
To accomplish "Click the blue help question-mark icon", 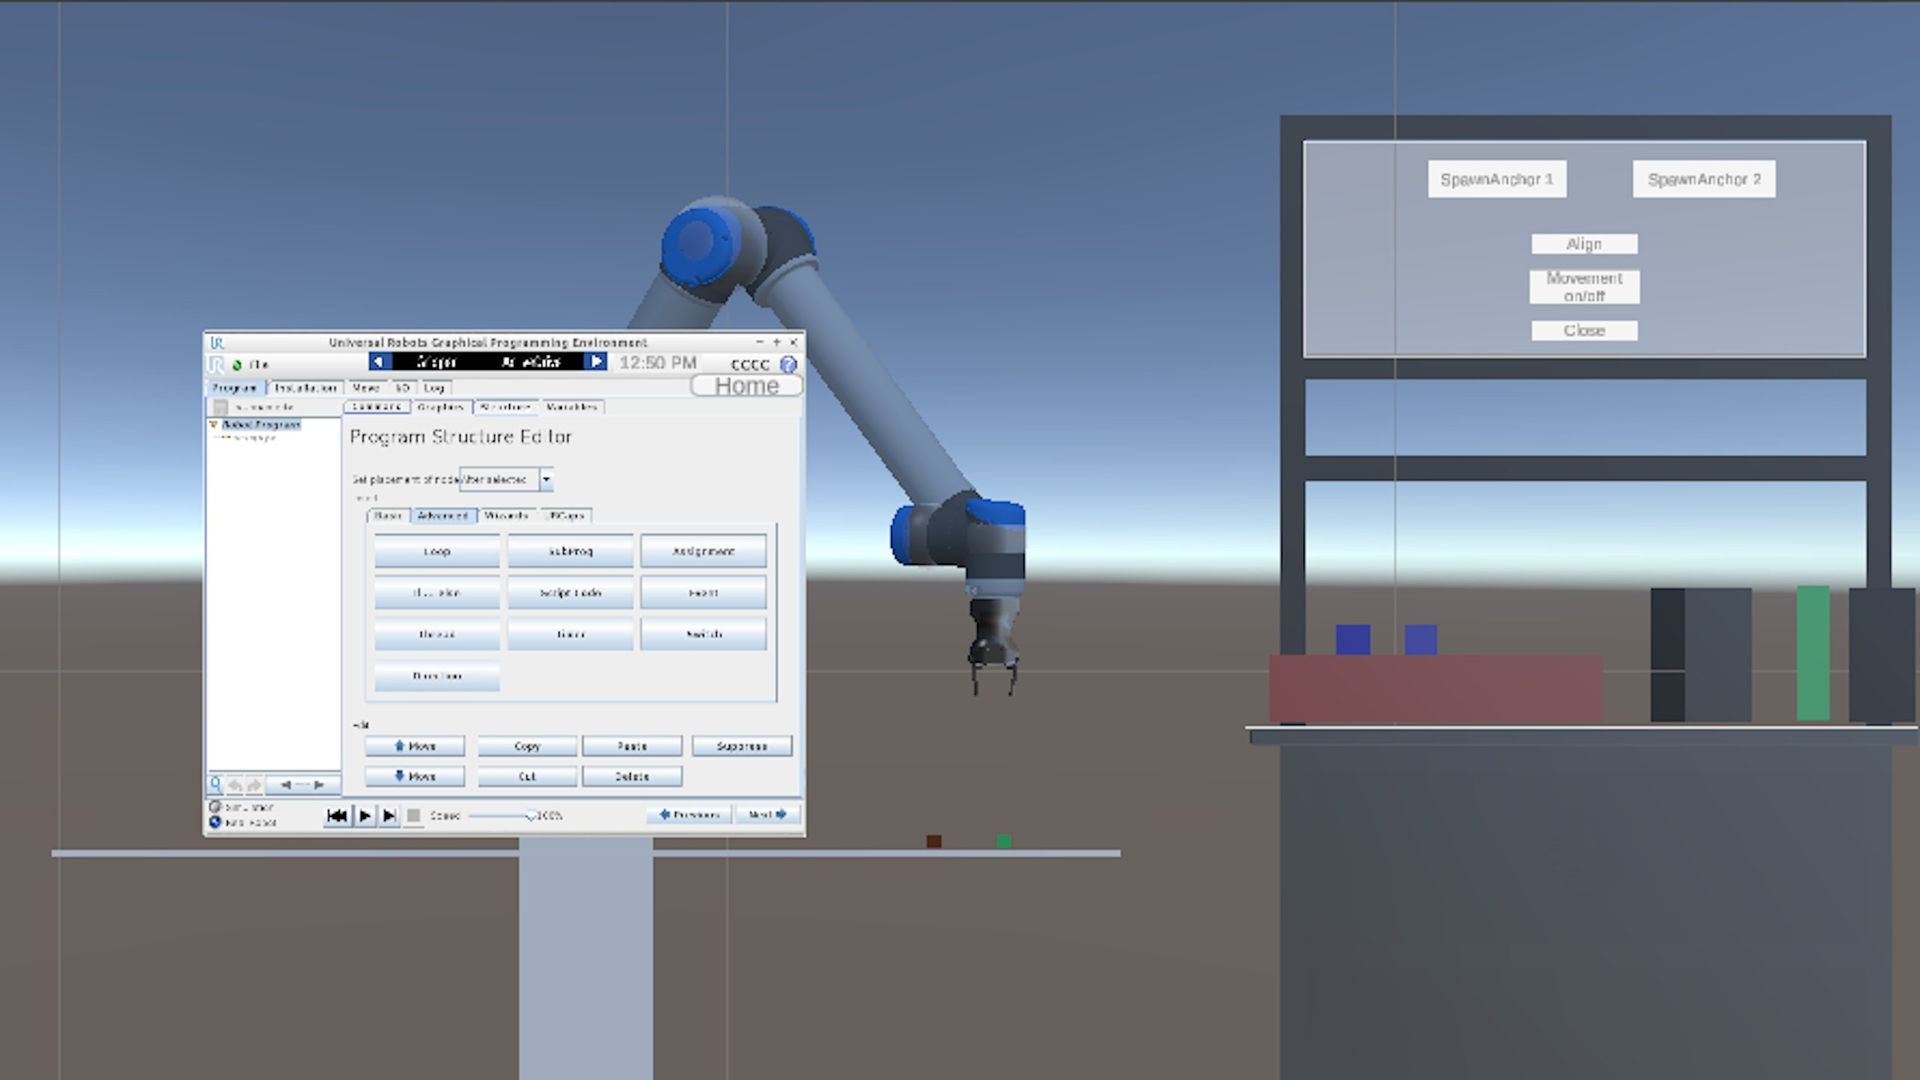I will click(788, 364).
